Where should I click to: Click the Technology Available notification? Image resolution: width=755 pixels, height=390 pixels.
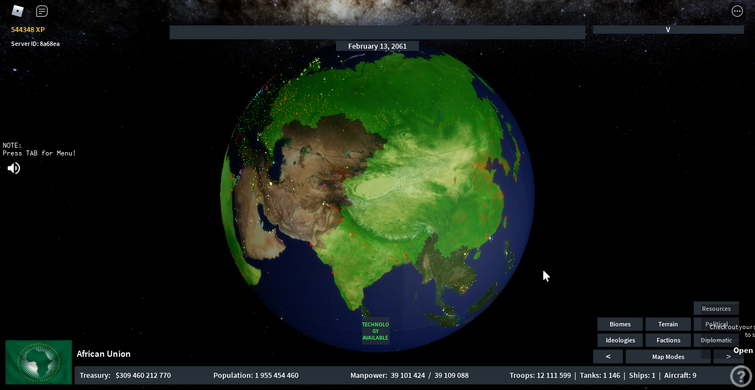pyautogui.click(x=375, y=331)
